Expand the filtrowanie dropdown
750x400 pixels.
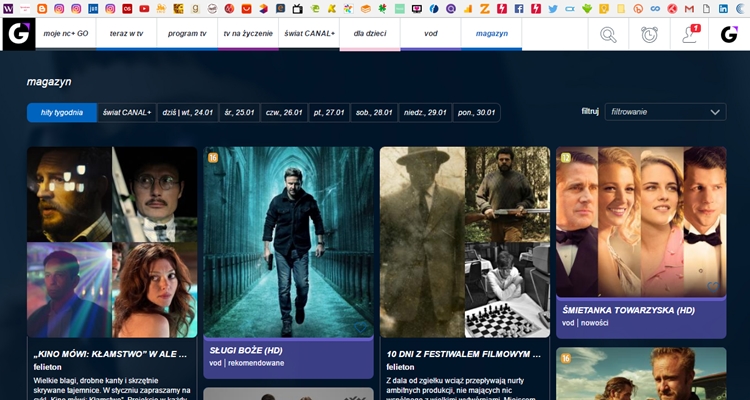coord(665,112)
